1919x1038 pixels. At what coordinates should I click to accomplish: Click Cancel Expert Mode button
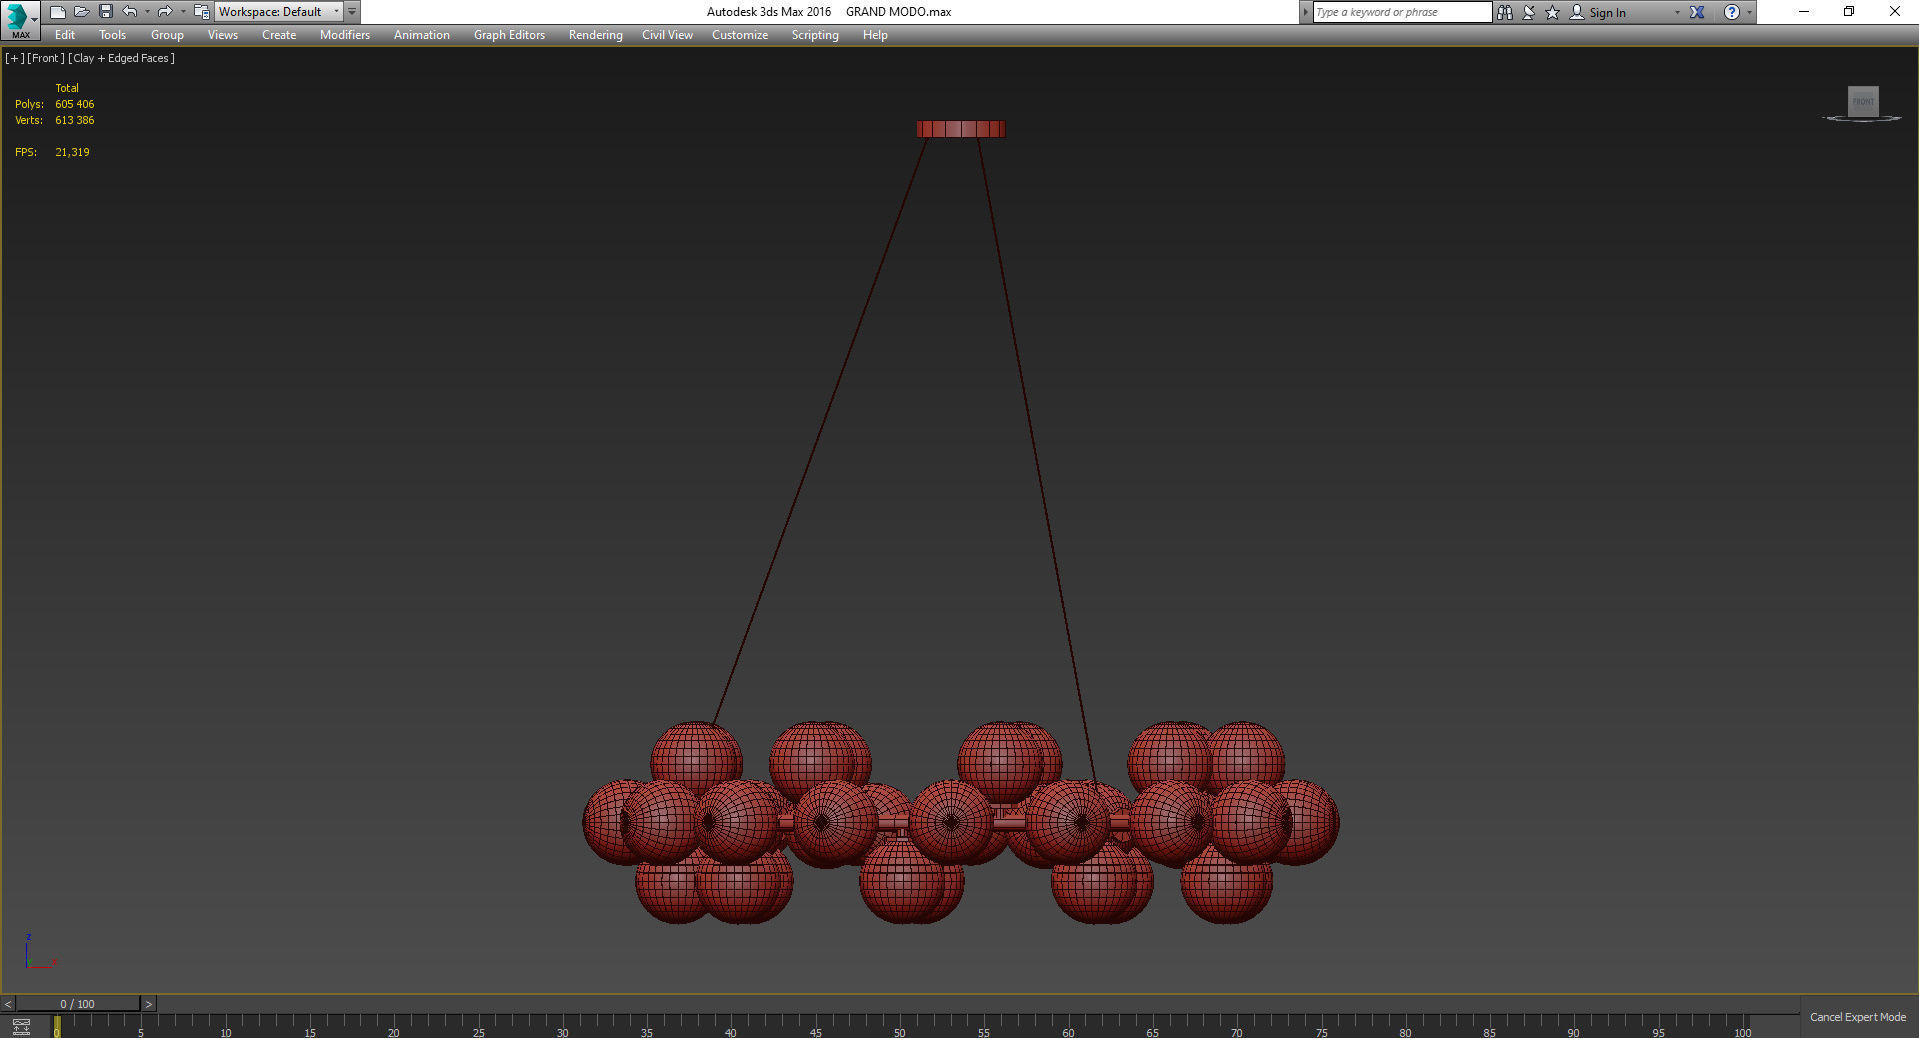1858,1017
